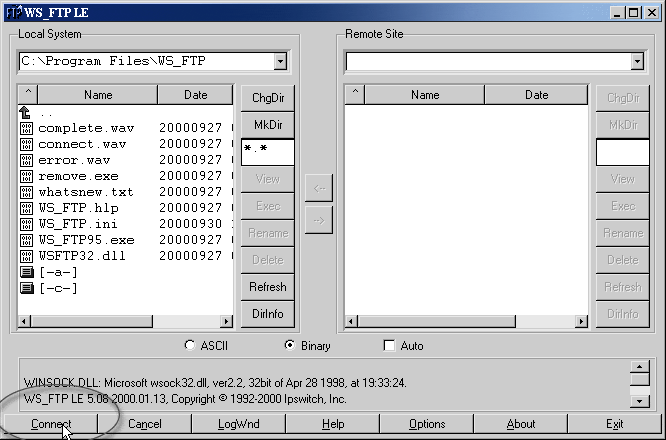The image size is (666, 440).
Task: Click the file icon beside WS_FTP.hlp
Action: click(26, 208)
